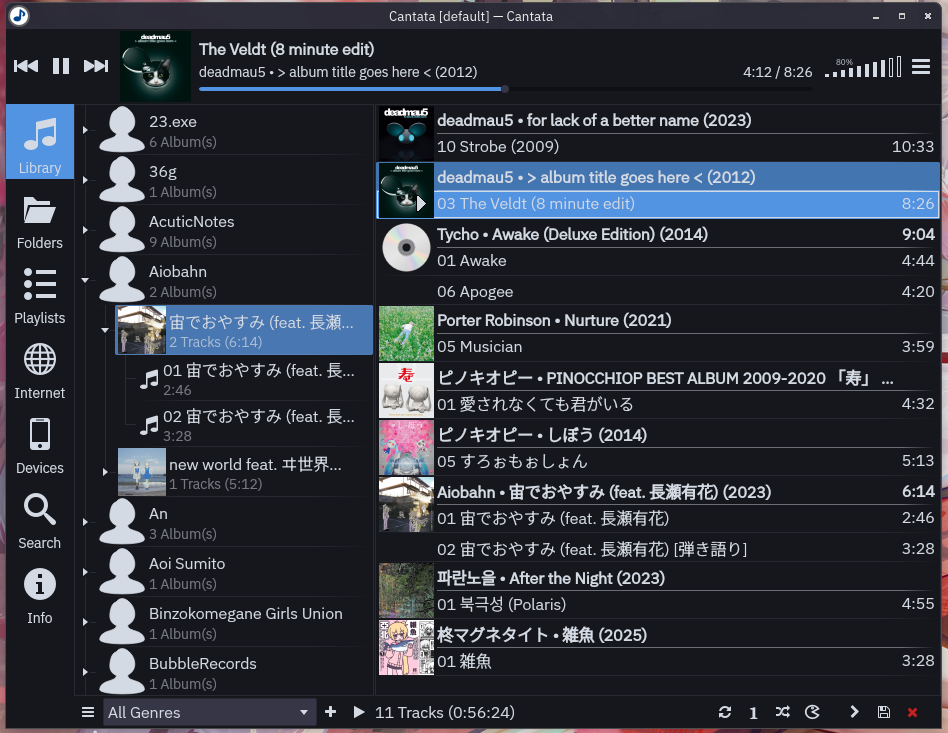This screenshot has height=733, width=948.
Task: Click the BubbleRecords artist avatar
Action: pyautogui.click(x=122, y=672)
